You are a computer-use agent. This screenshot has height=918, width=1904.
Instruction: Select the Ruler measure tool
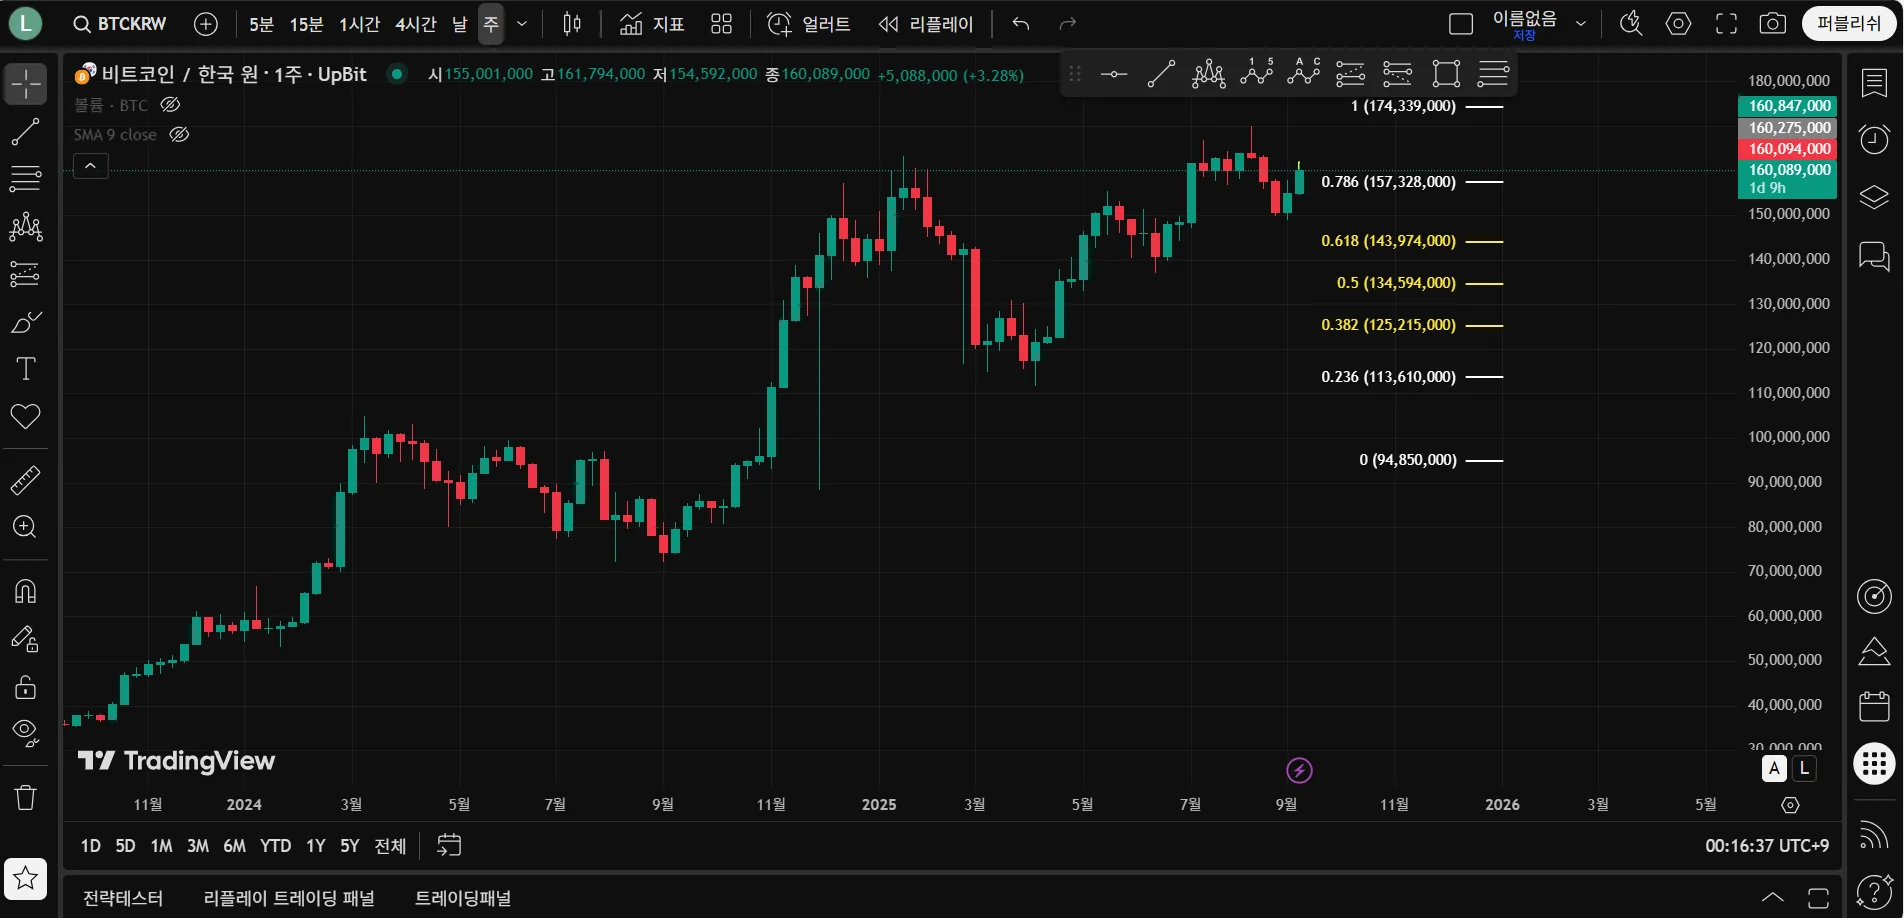coord(26,480)
